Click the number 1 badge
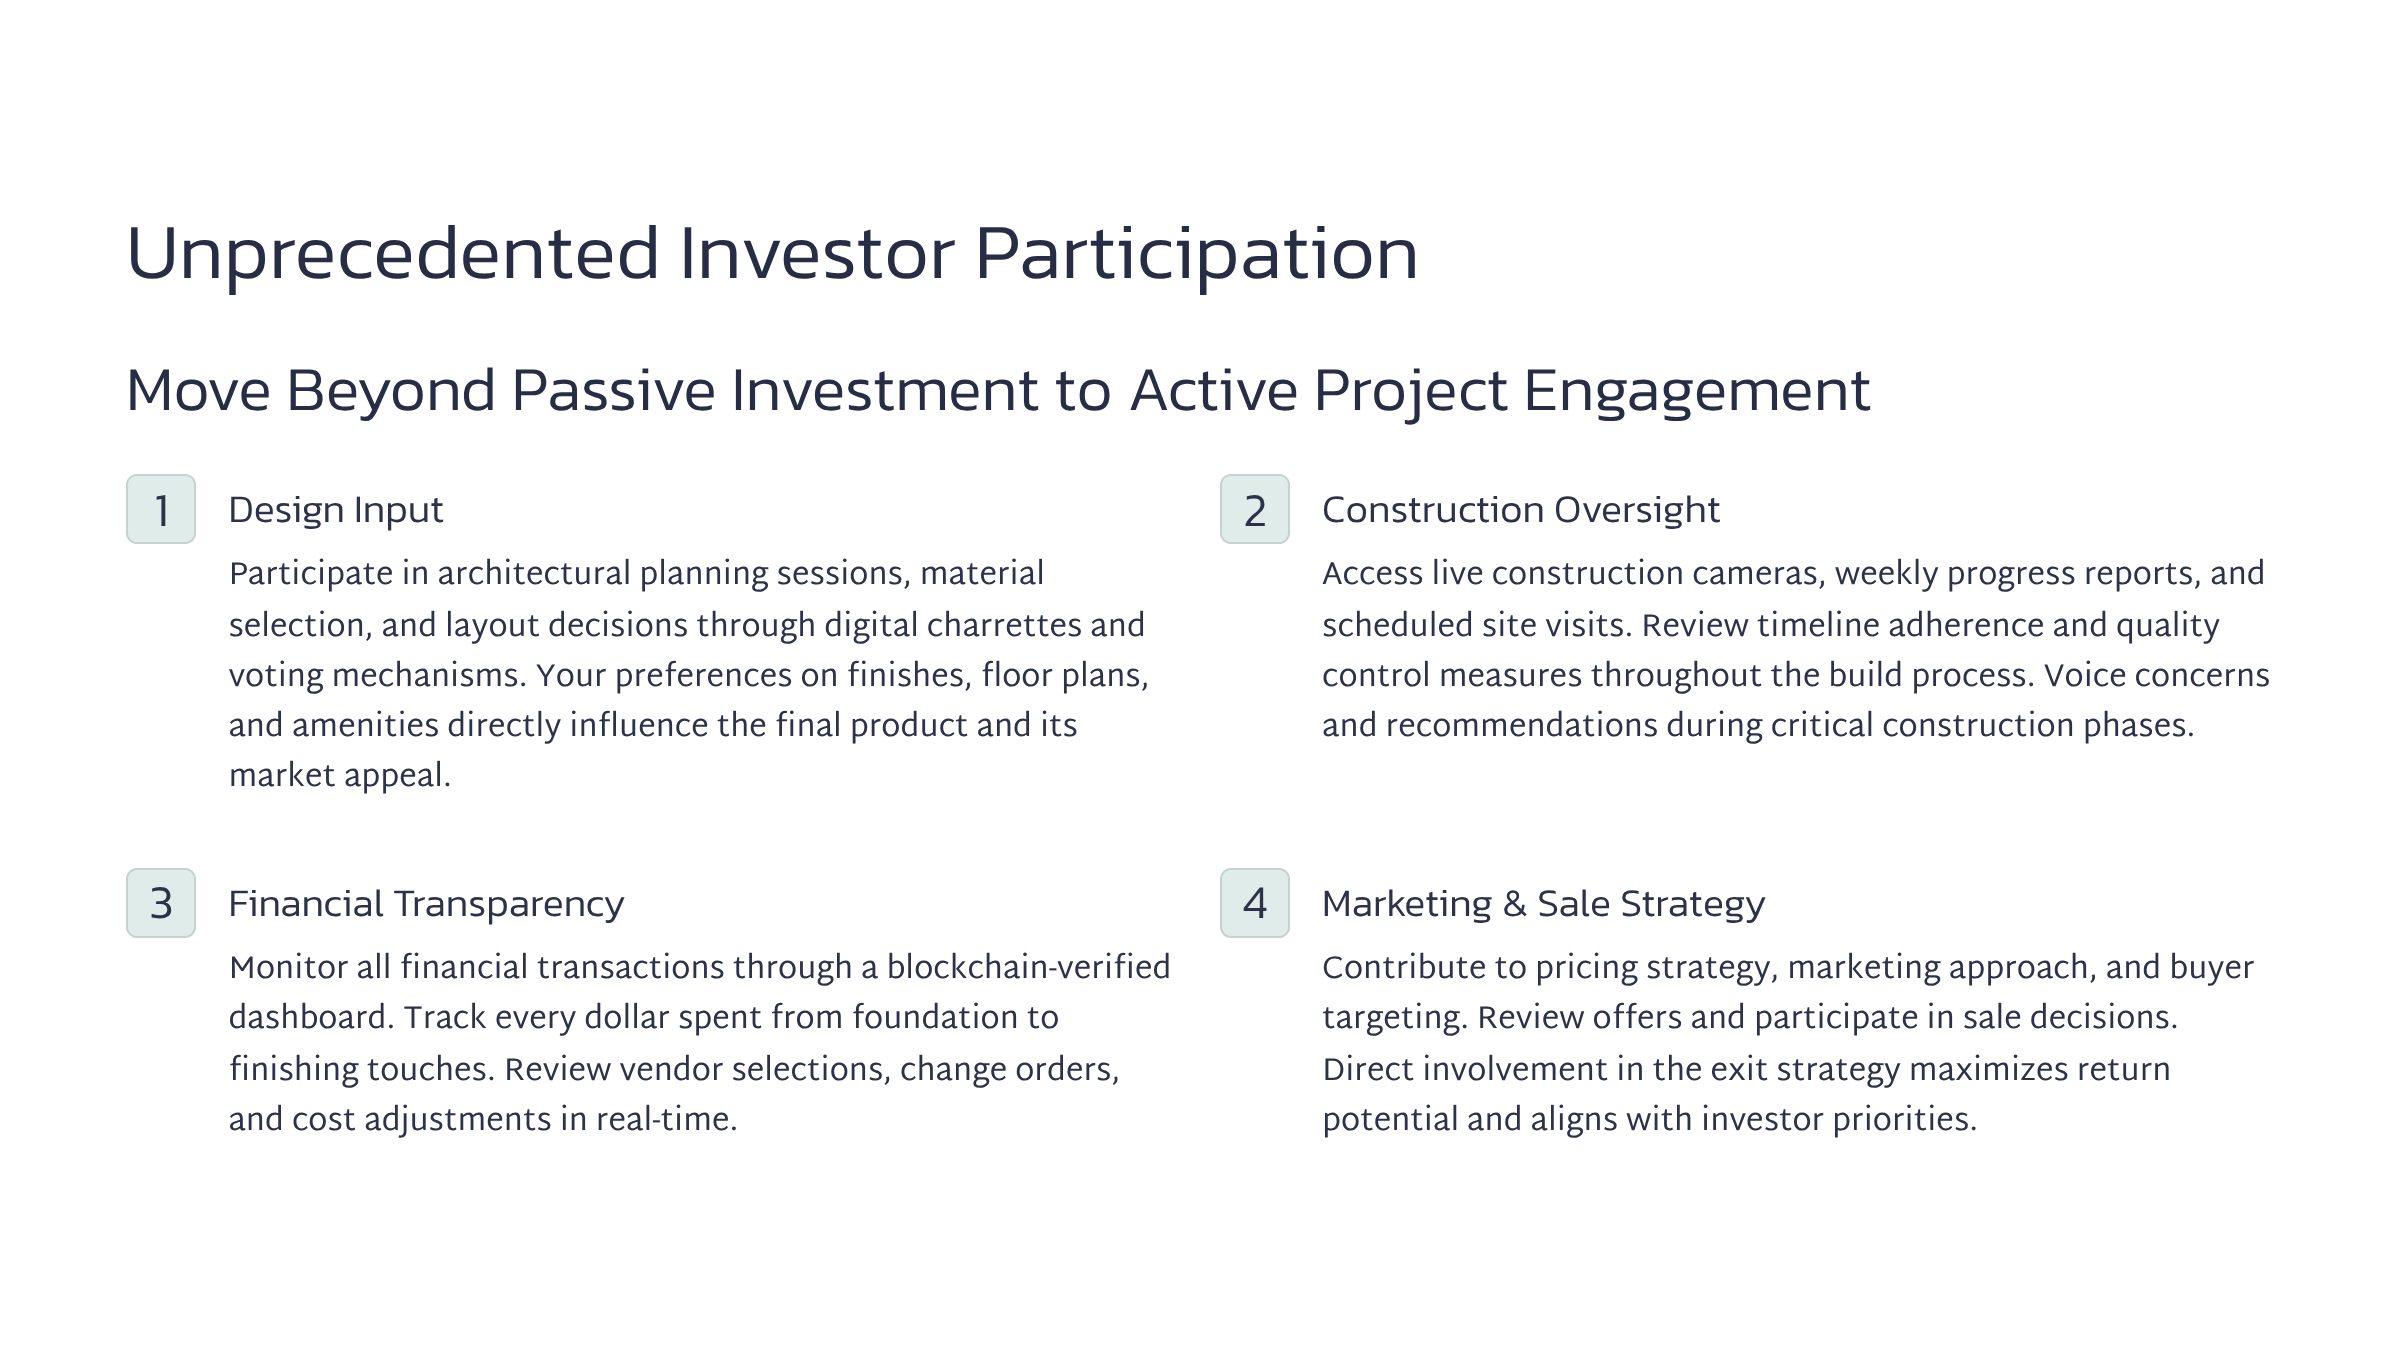Viewport: 2400px width, 1350px height. (x=161, y=509)
